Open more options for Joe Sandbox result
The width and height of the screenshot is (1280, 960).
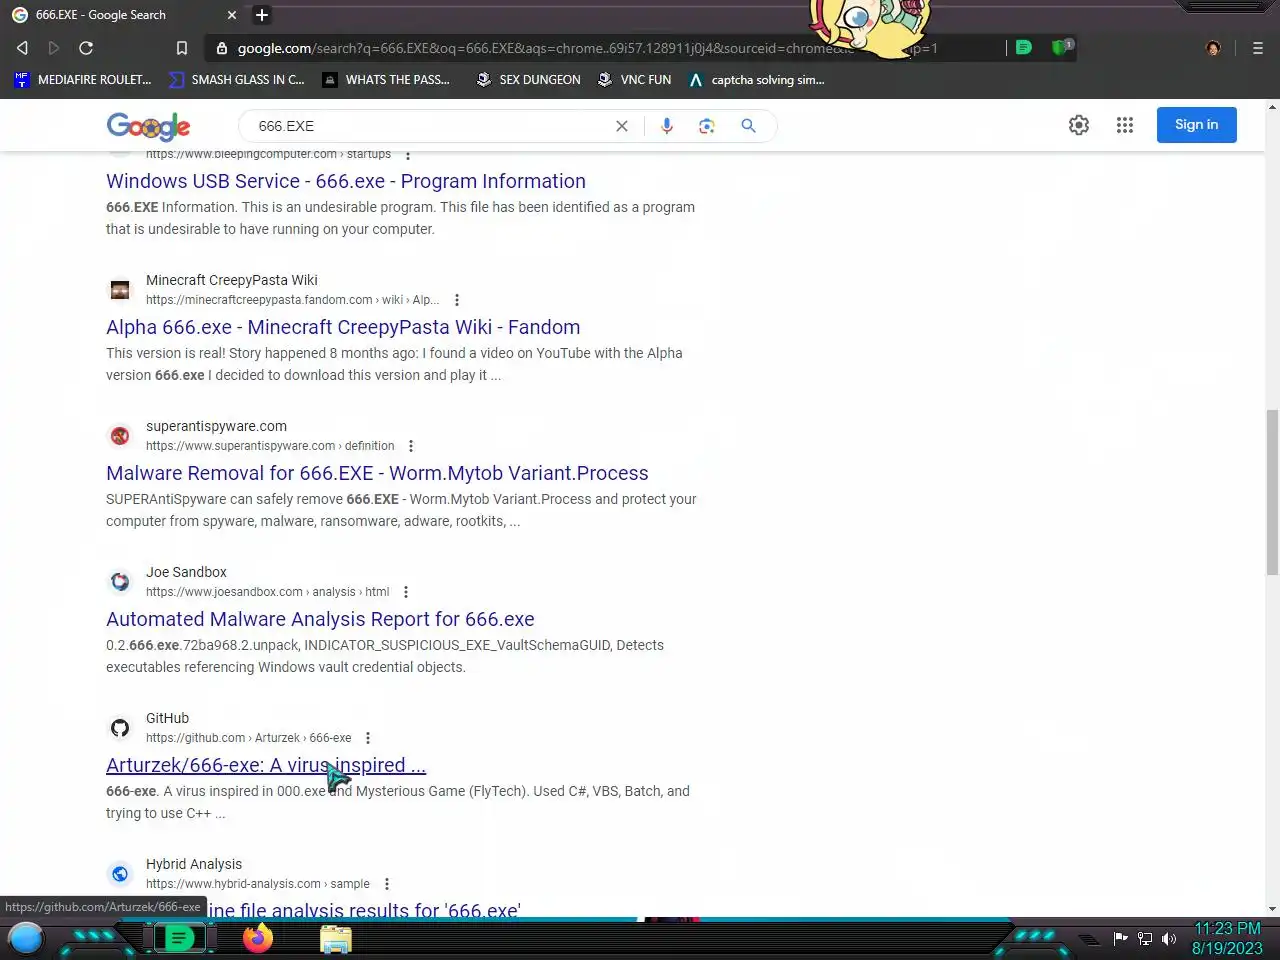coord(406,592)
